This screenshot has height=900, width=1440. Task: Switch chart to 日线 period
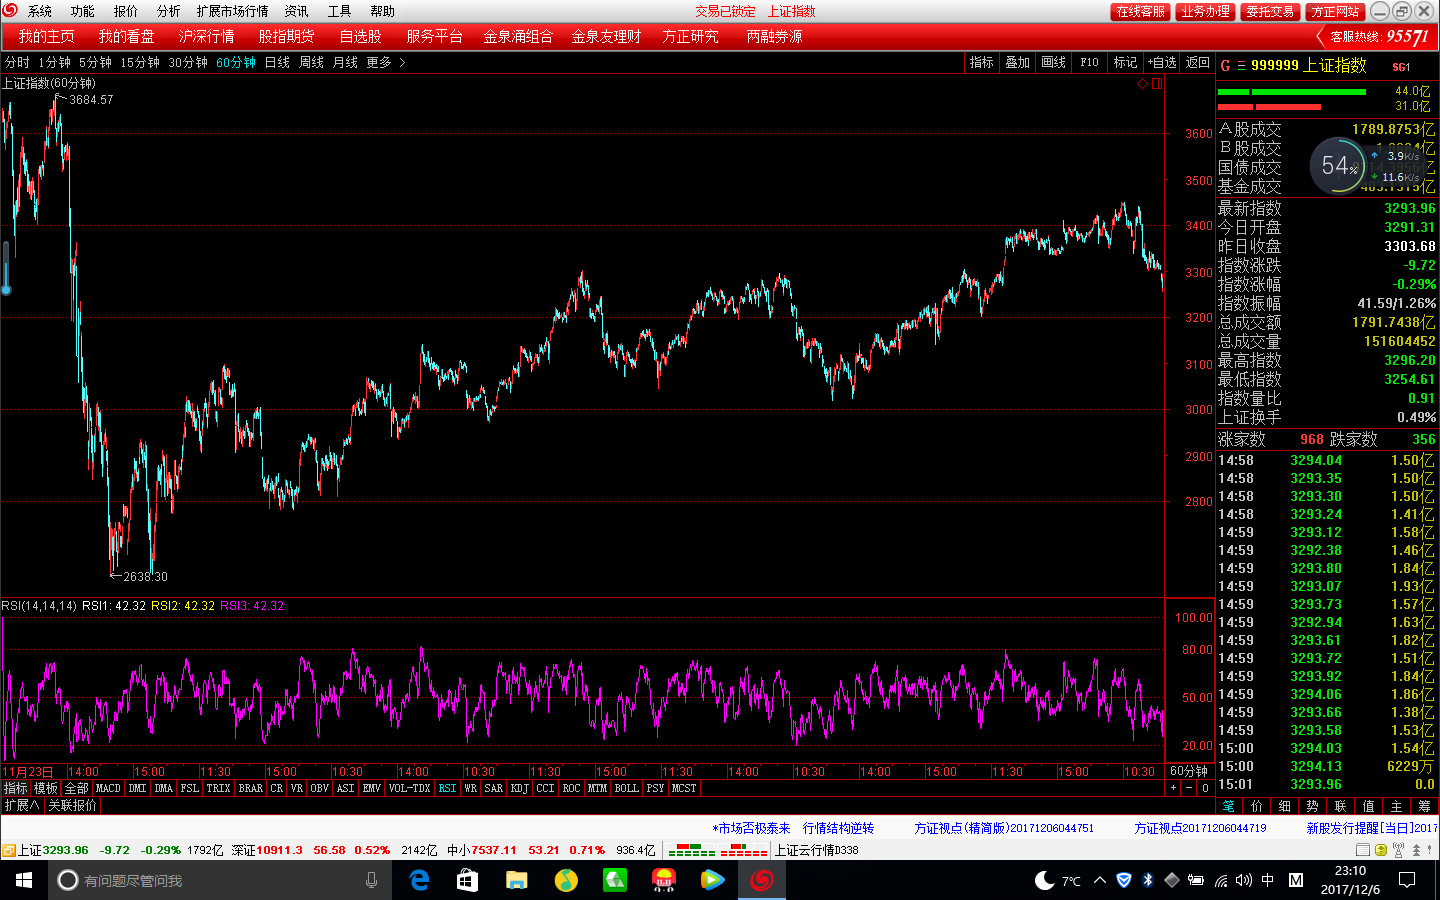(x=277, y=62)
